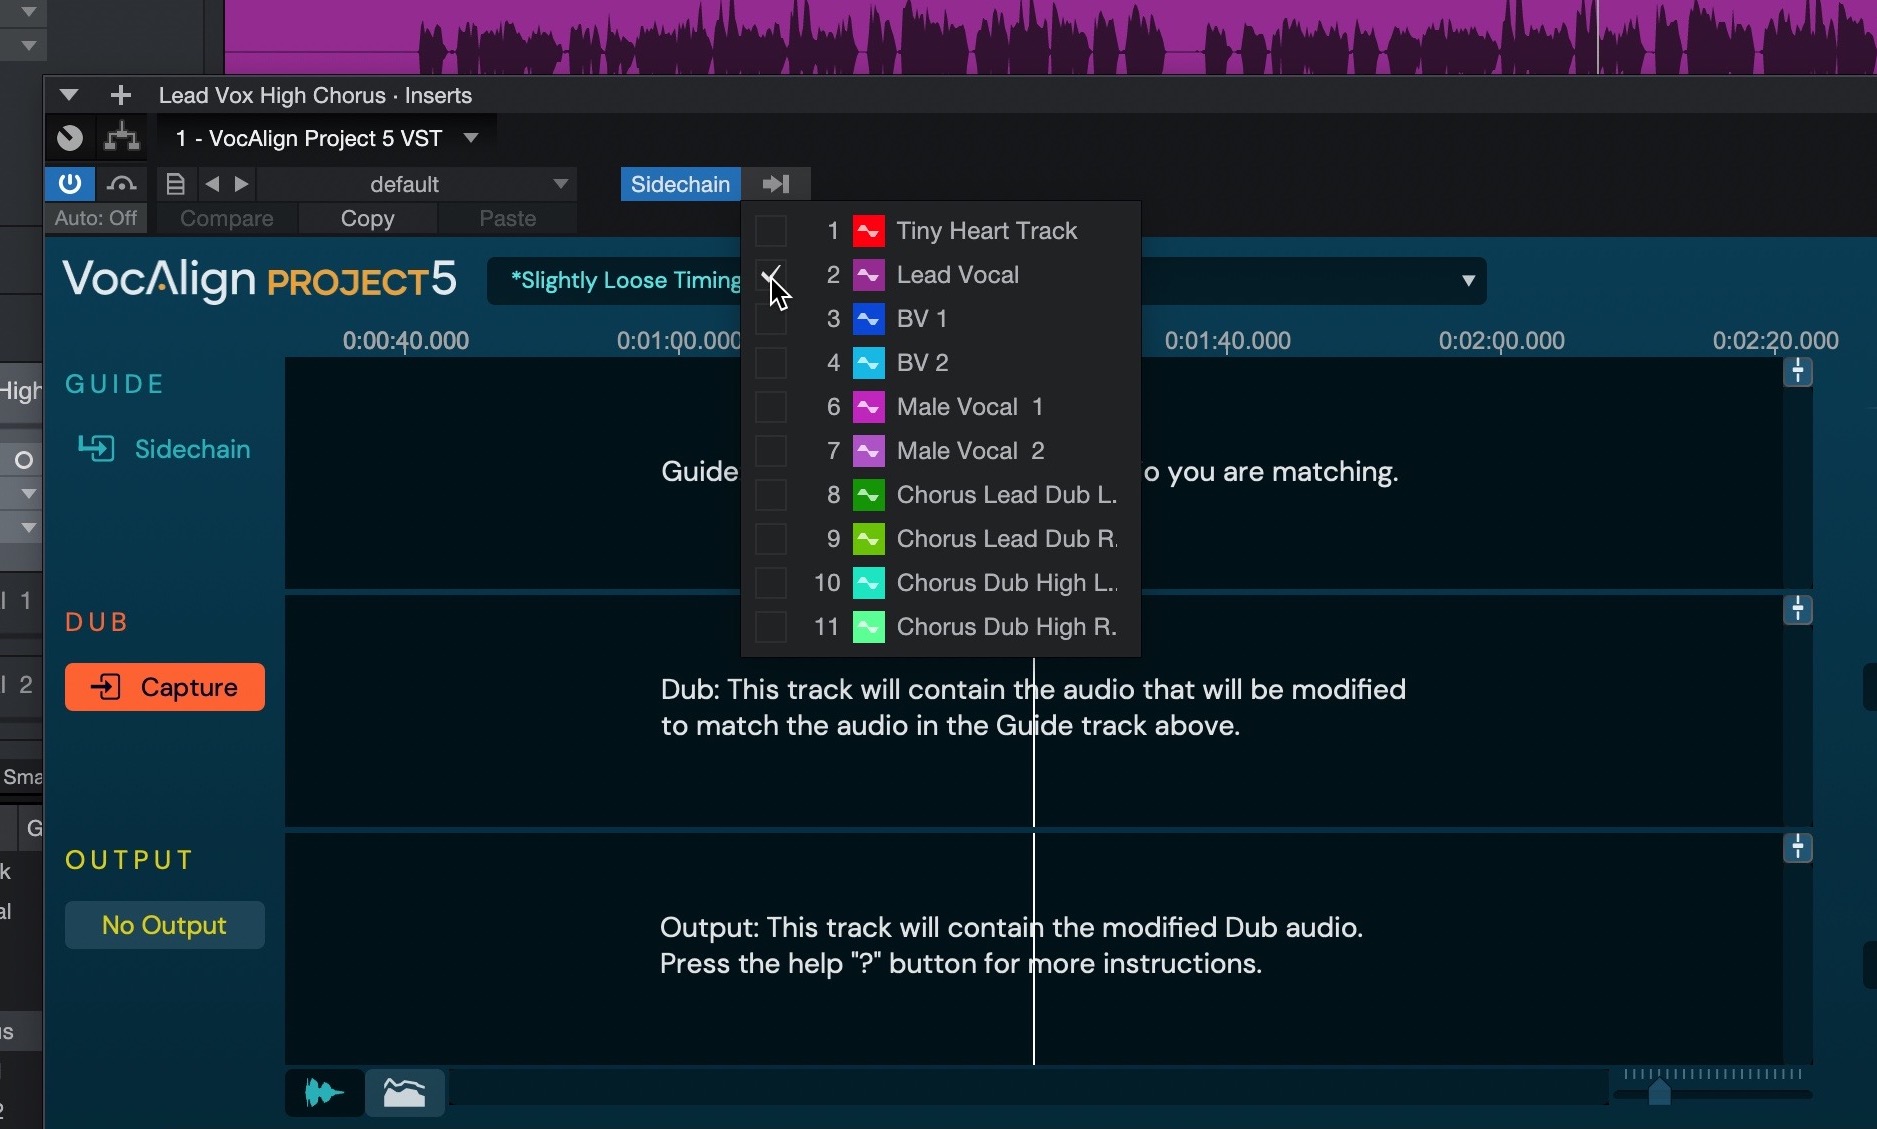Open the default preset dropdown
This screenshot has width=1877, height=1129.
(x=560, y=184)
